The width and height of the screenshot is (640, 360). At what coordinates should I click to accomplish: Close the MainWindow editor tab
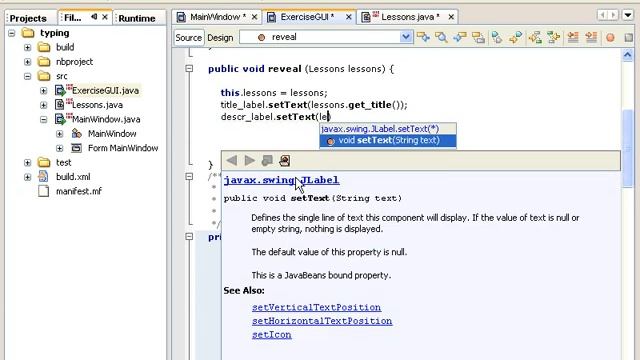254,17
